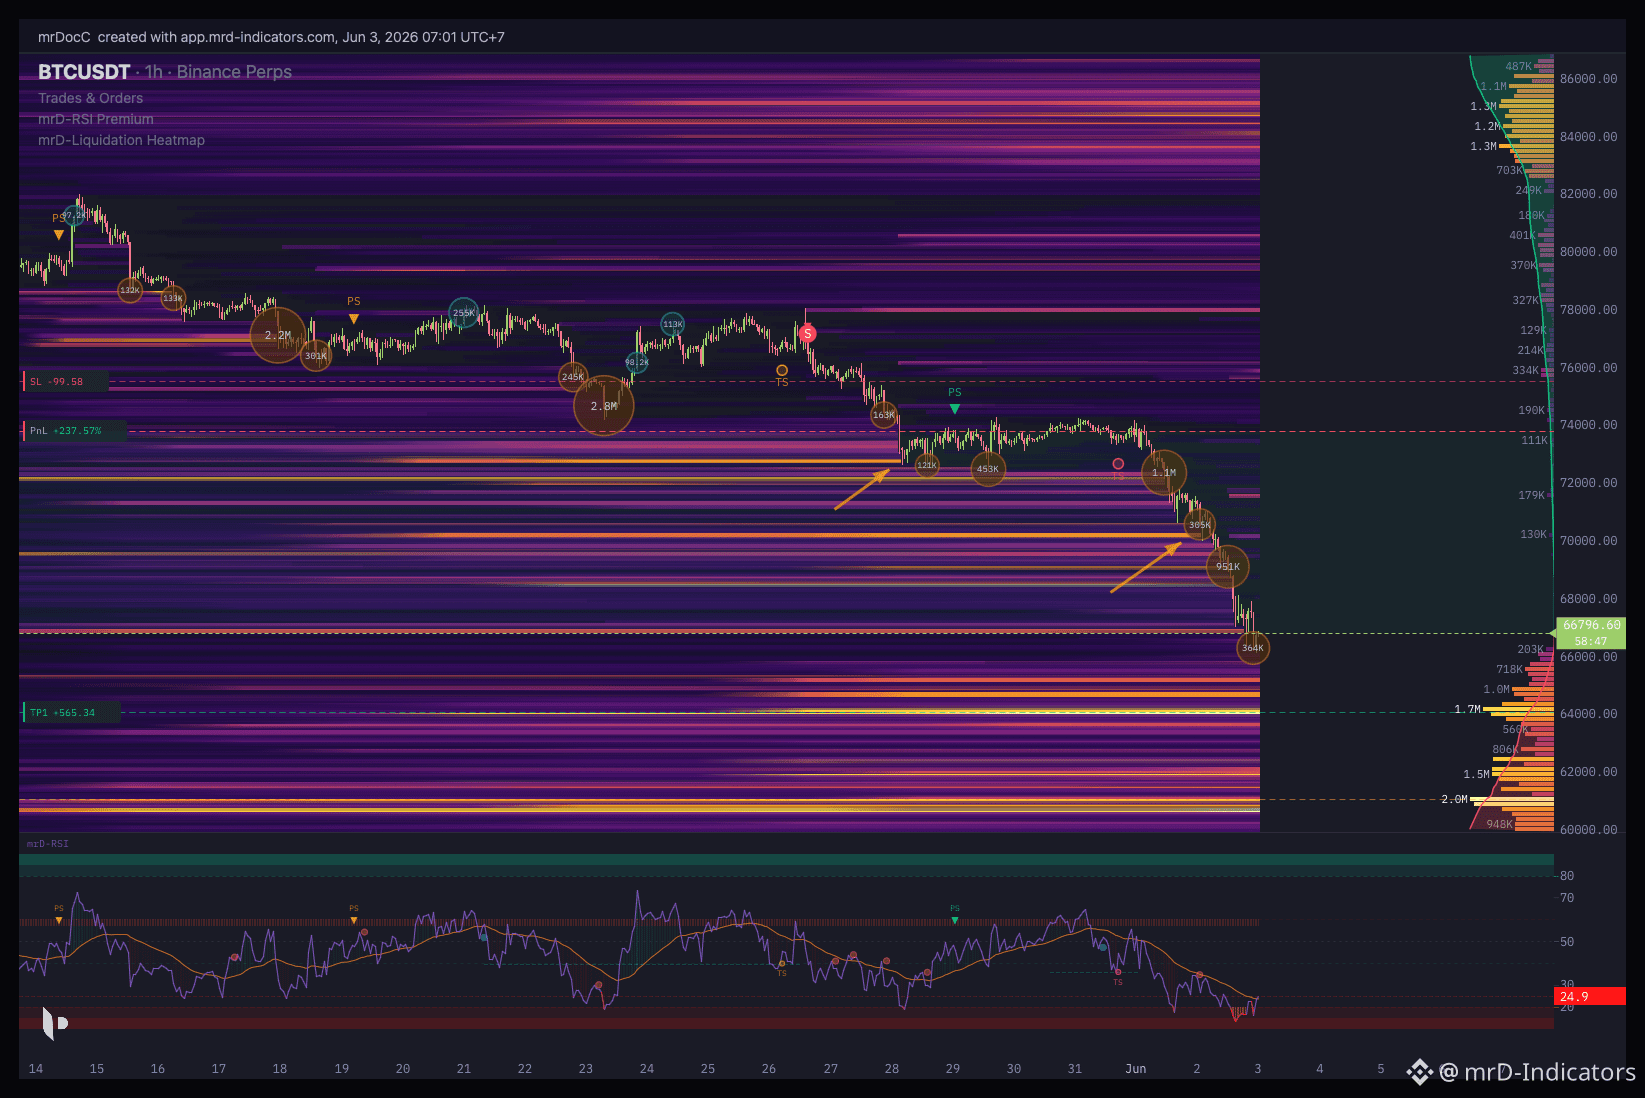The height and width of the screenshot is (1098, 1645).
Task: Click date 21 on the time axis
Action: tap(464, 1069)
